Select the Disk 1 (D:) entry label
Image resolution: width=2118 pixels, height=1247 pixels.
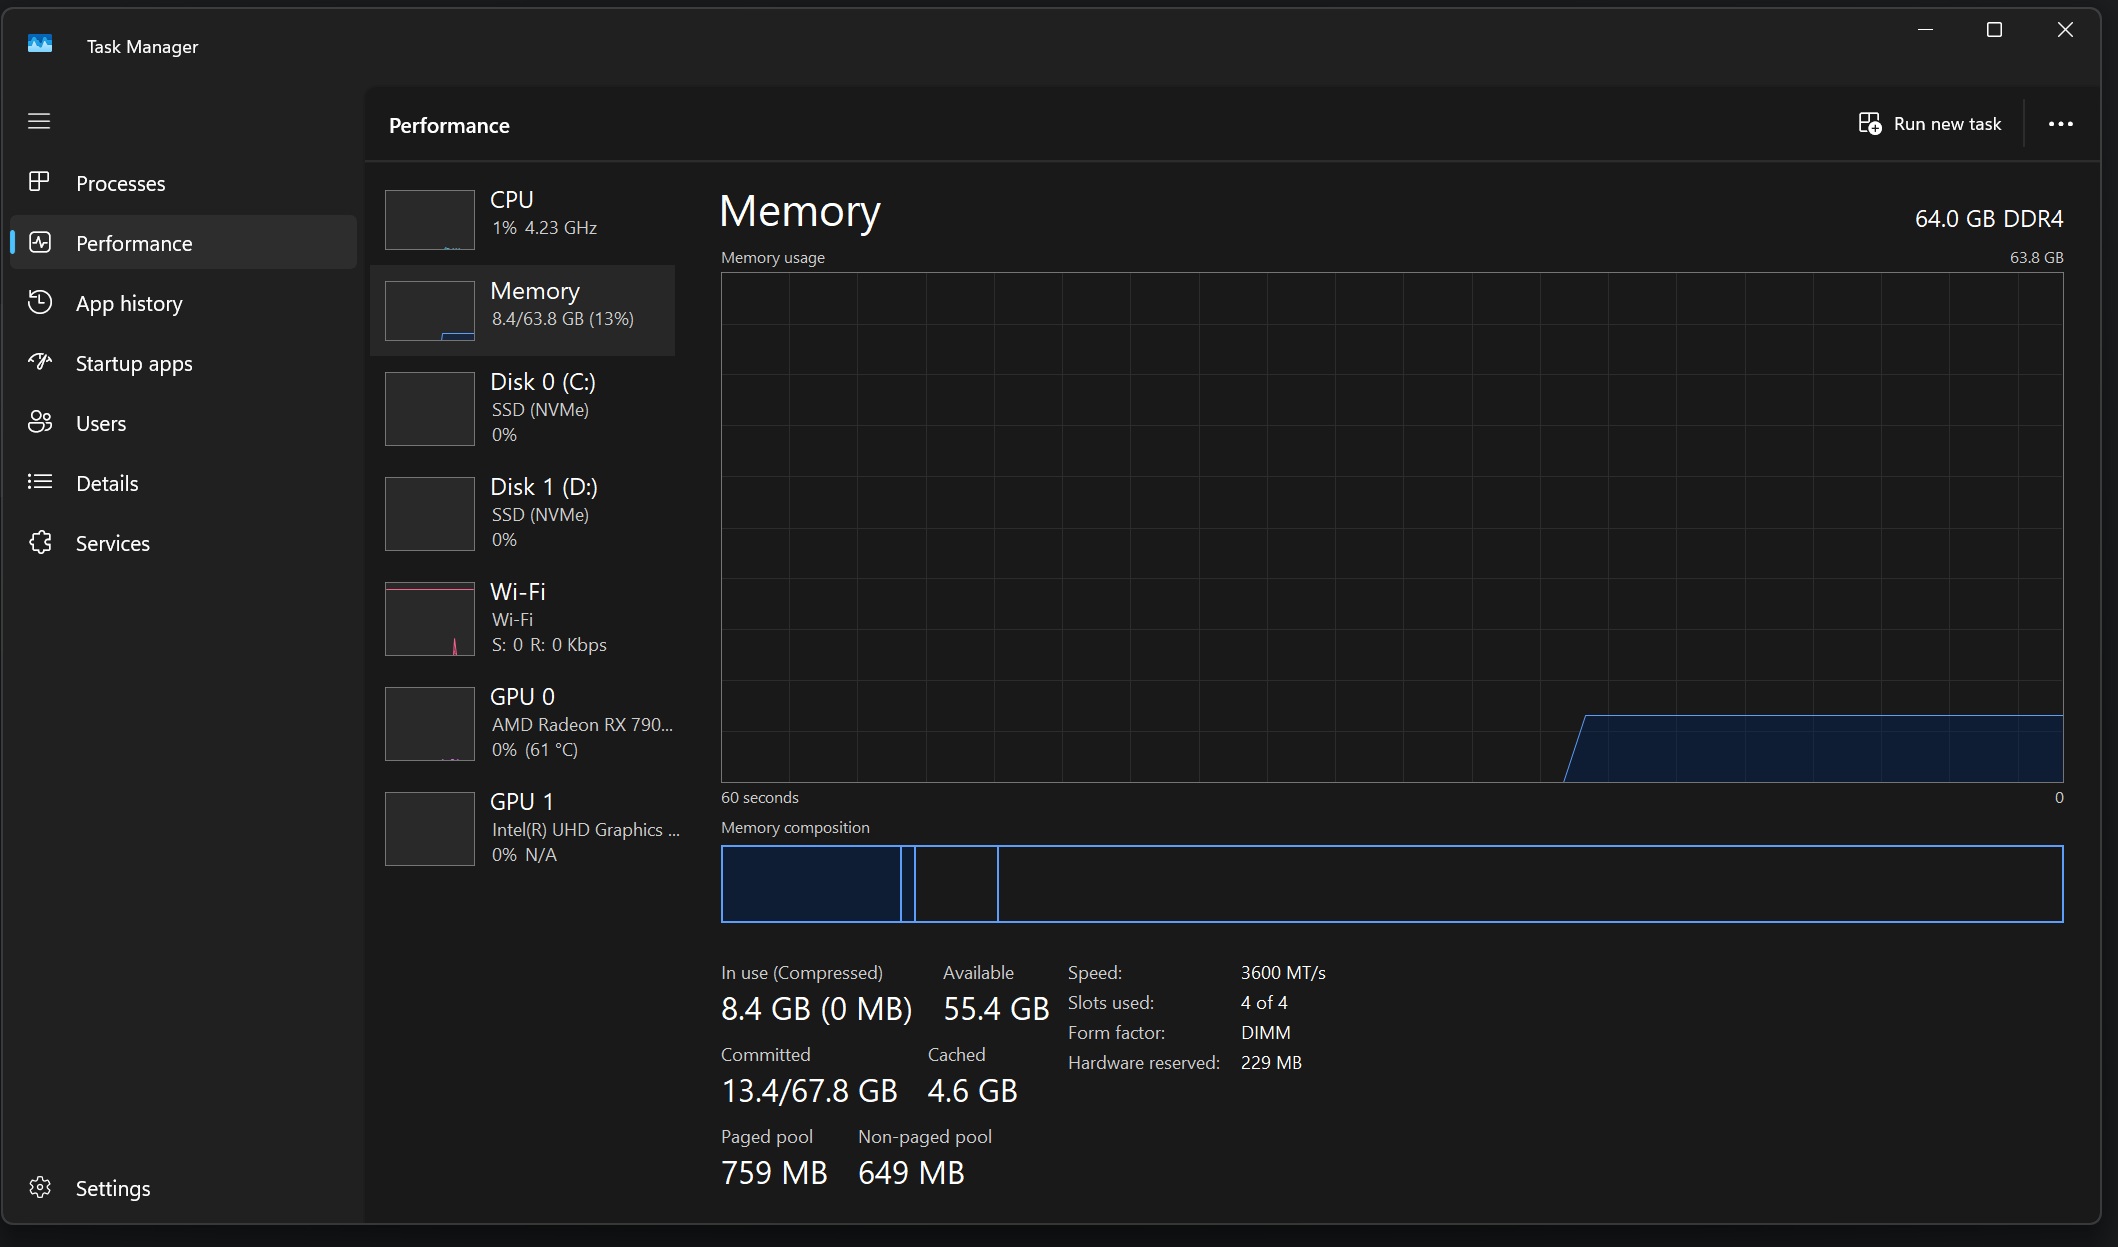click(x=544, y=487)
